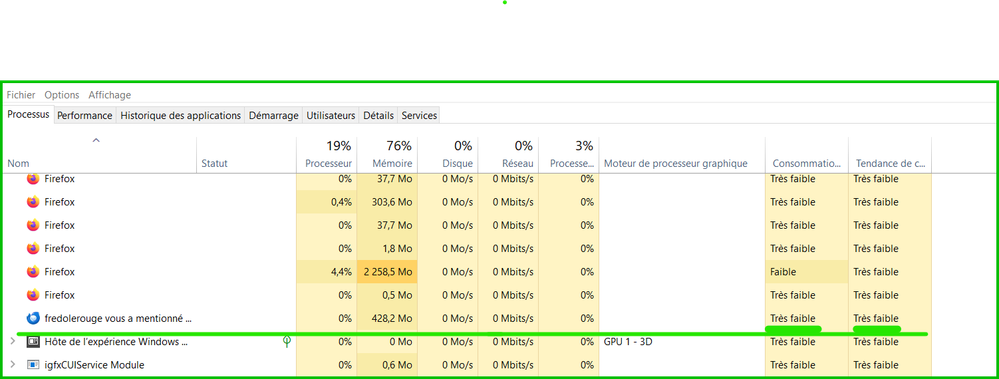Click the 303,6 Mo memory cell
999x379 pixels.
coord(387,202)
